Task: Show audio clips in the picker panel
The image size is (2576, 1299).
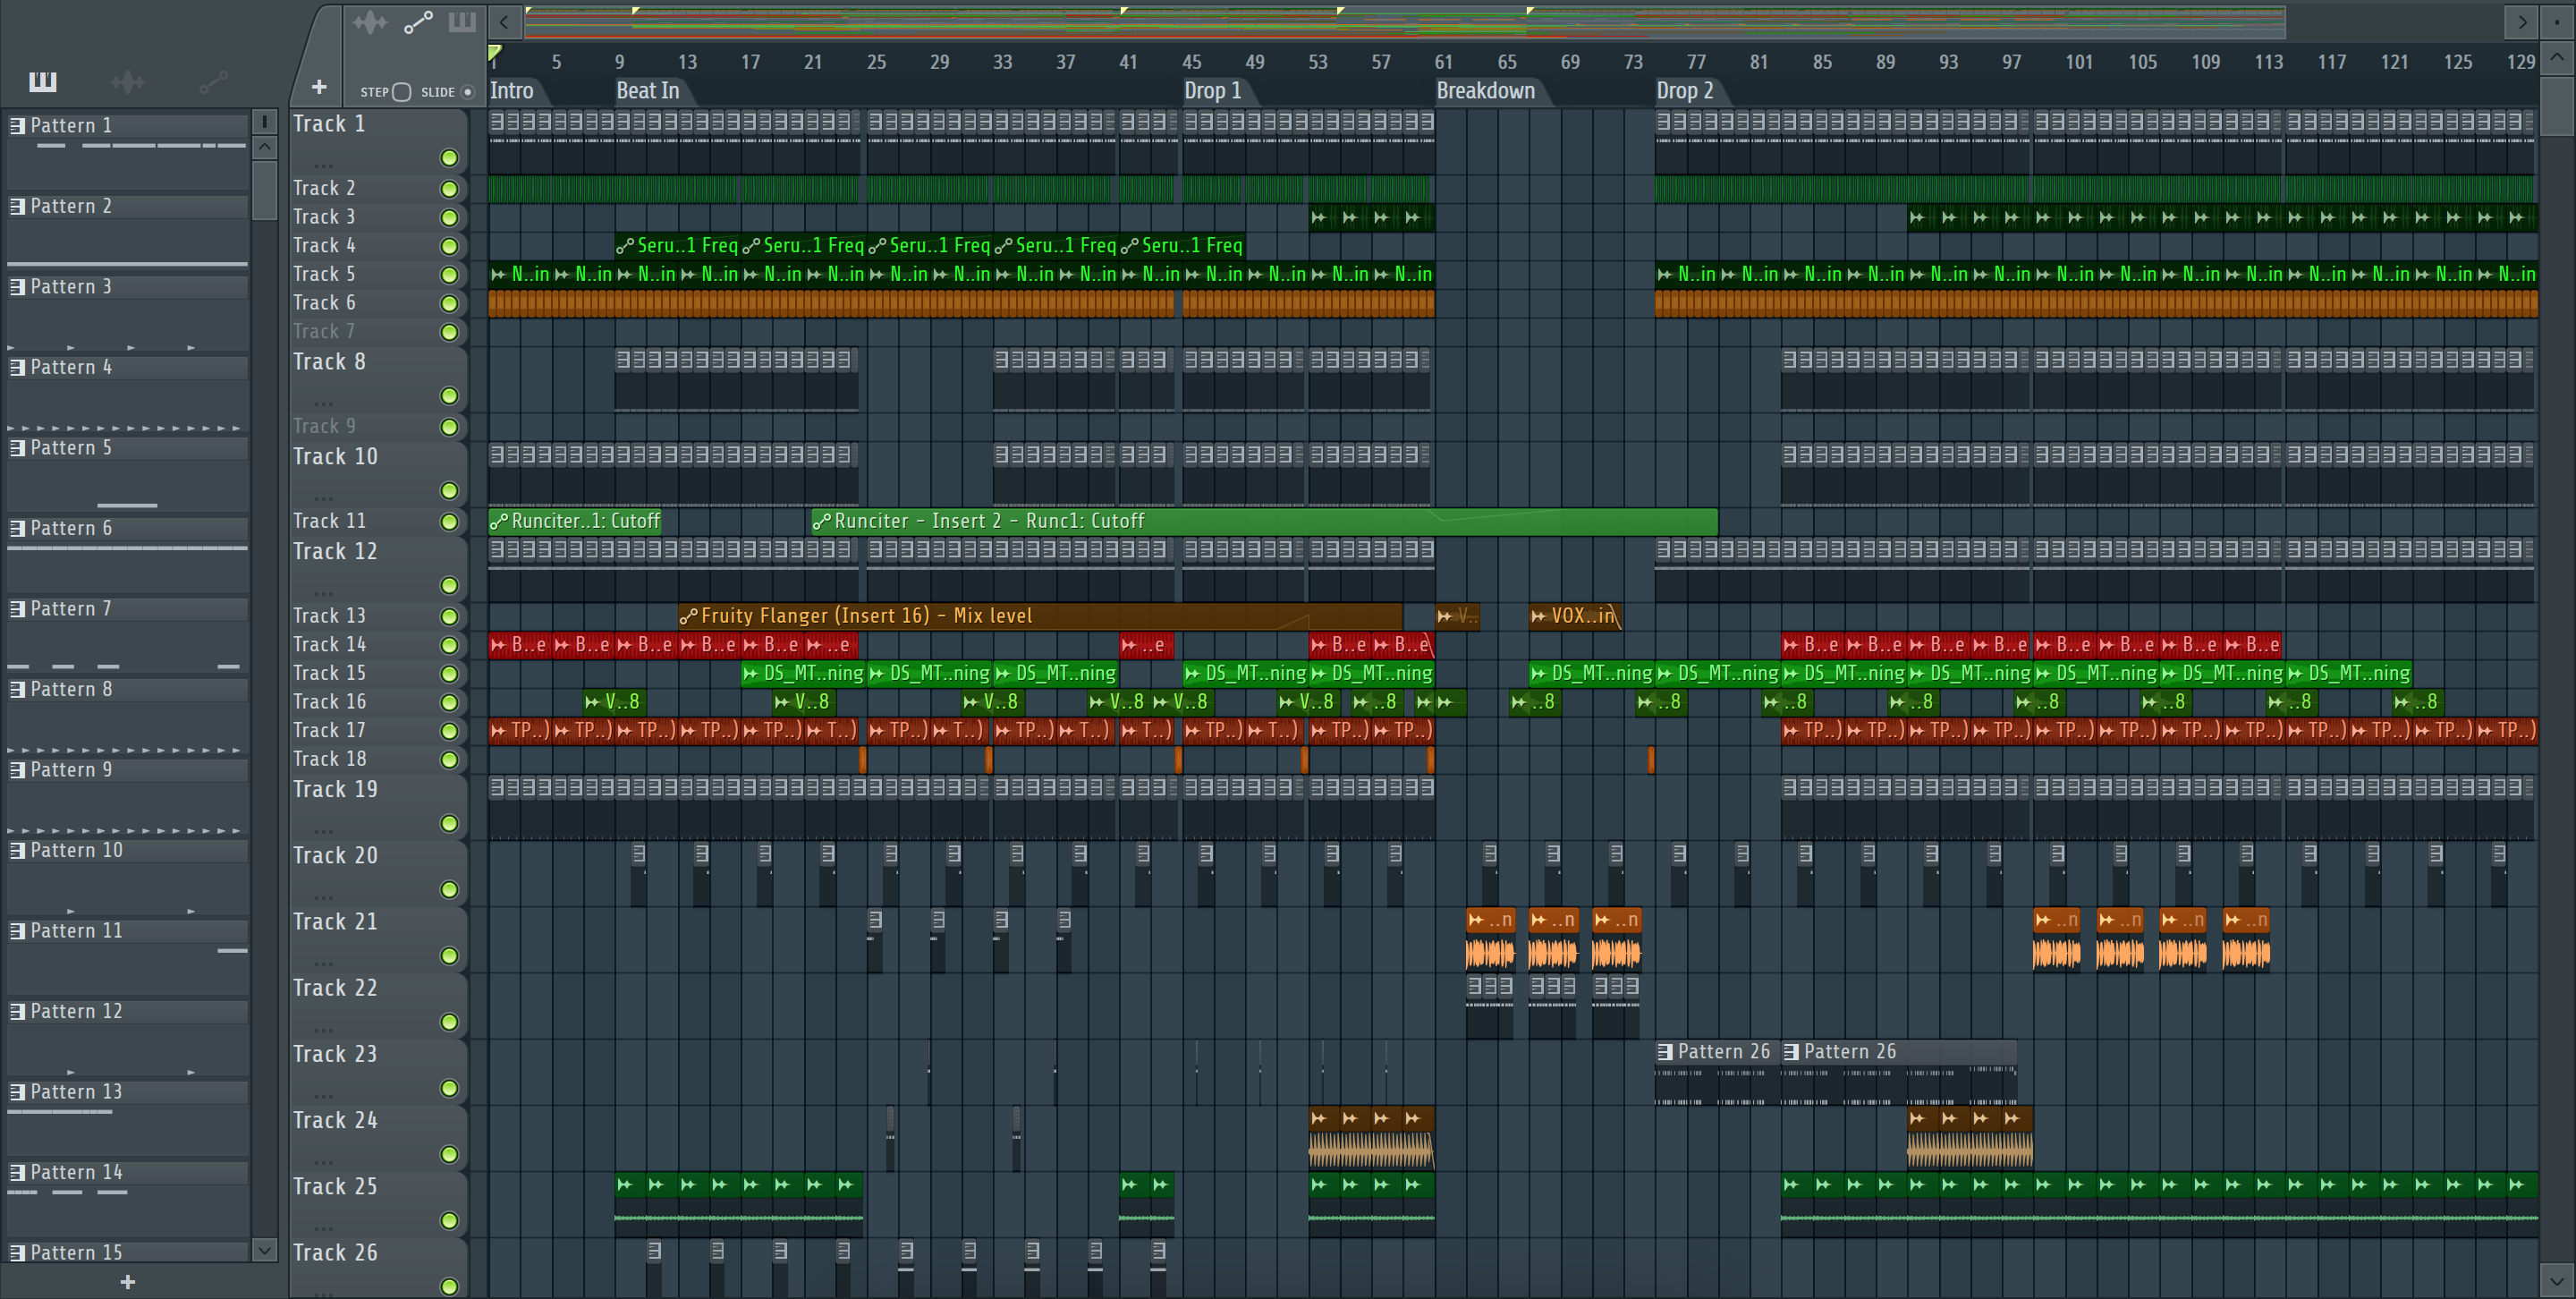Action: [128, 82]
